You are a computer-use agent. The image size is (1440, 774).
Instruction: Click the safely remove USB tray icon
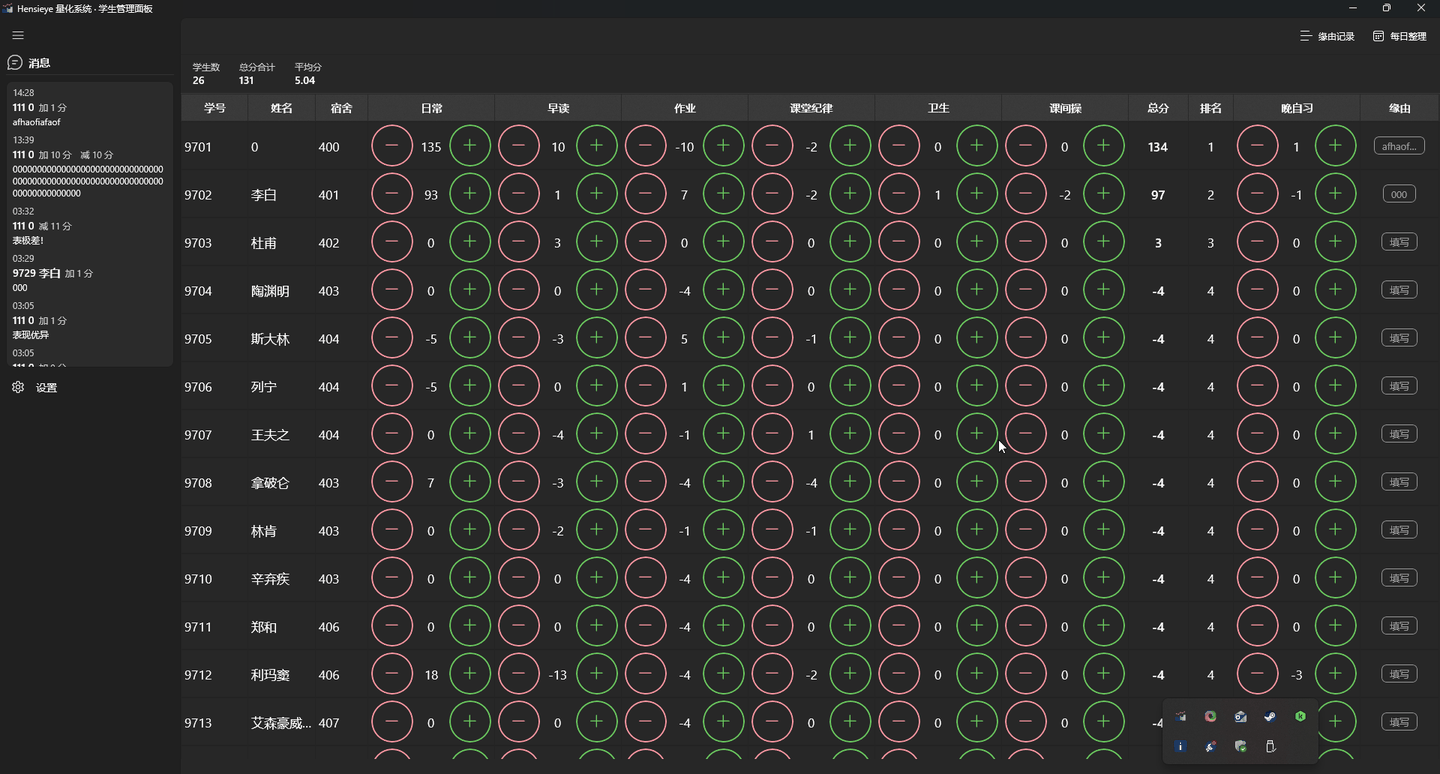(1270, 747)
